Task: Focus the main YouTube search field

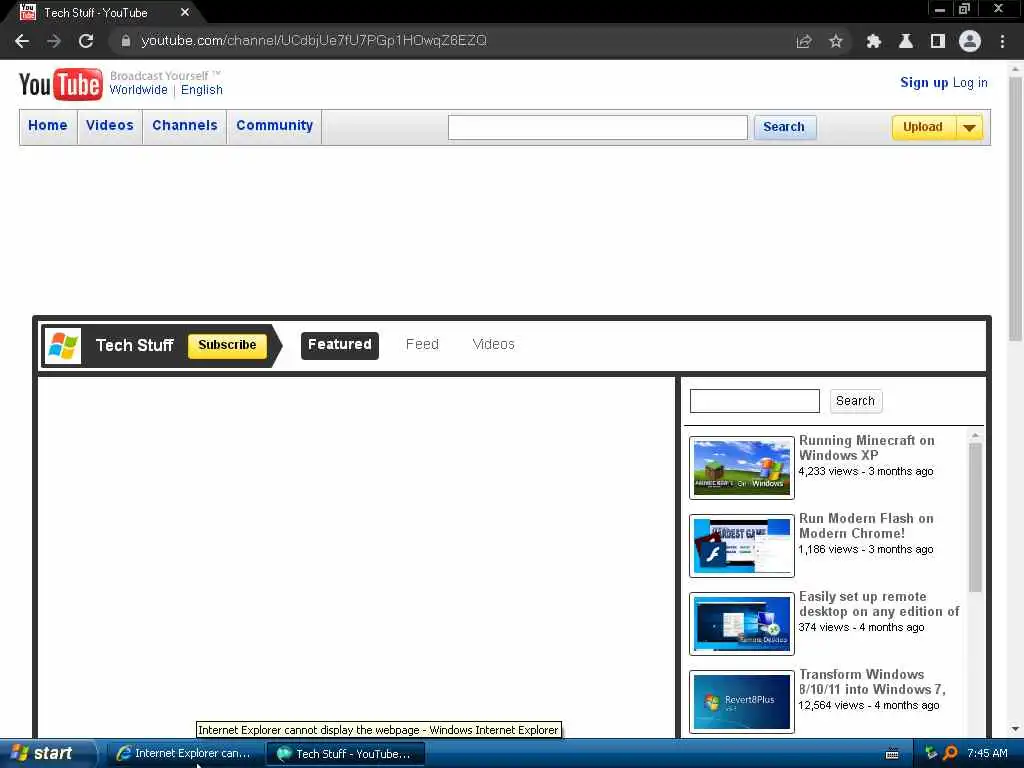Action: coord(598,127)
